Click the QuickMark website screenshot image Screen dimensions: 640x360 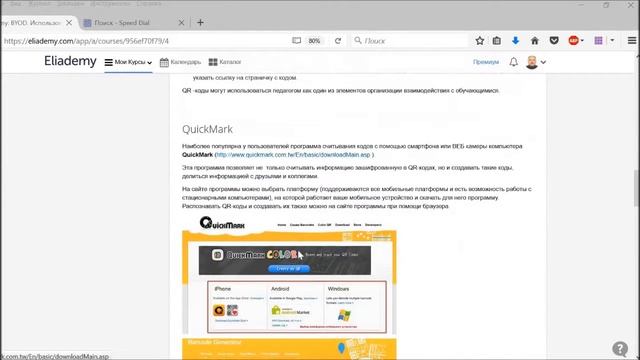[289, 287]
